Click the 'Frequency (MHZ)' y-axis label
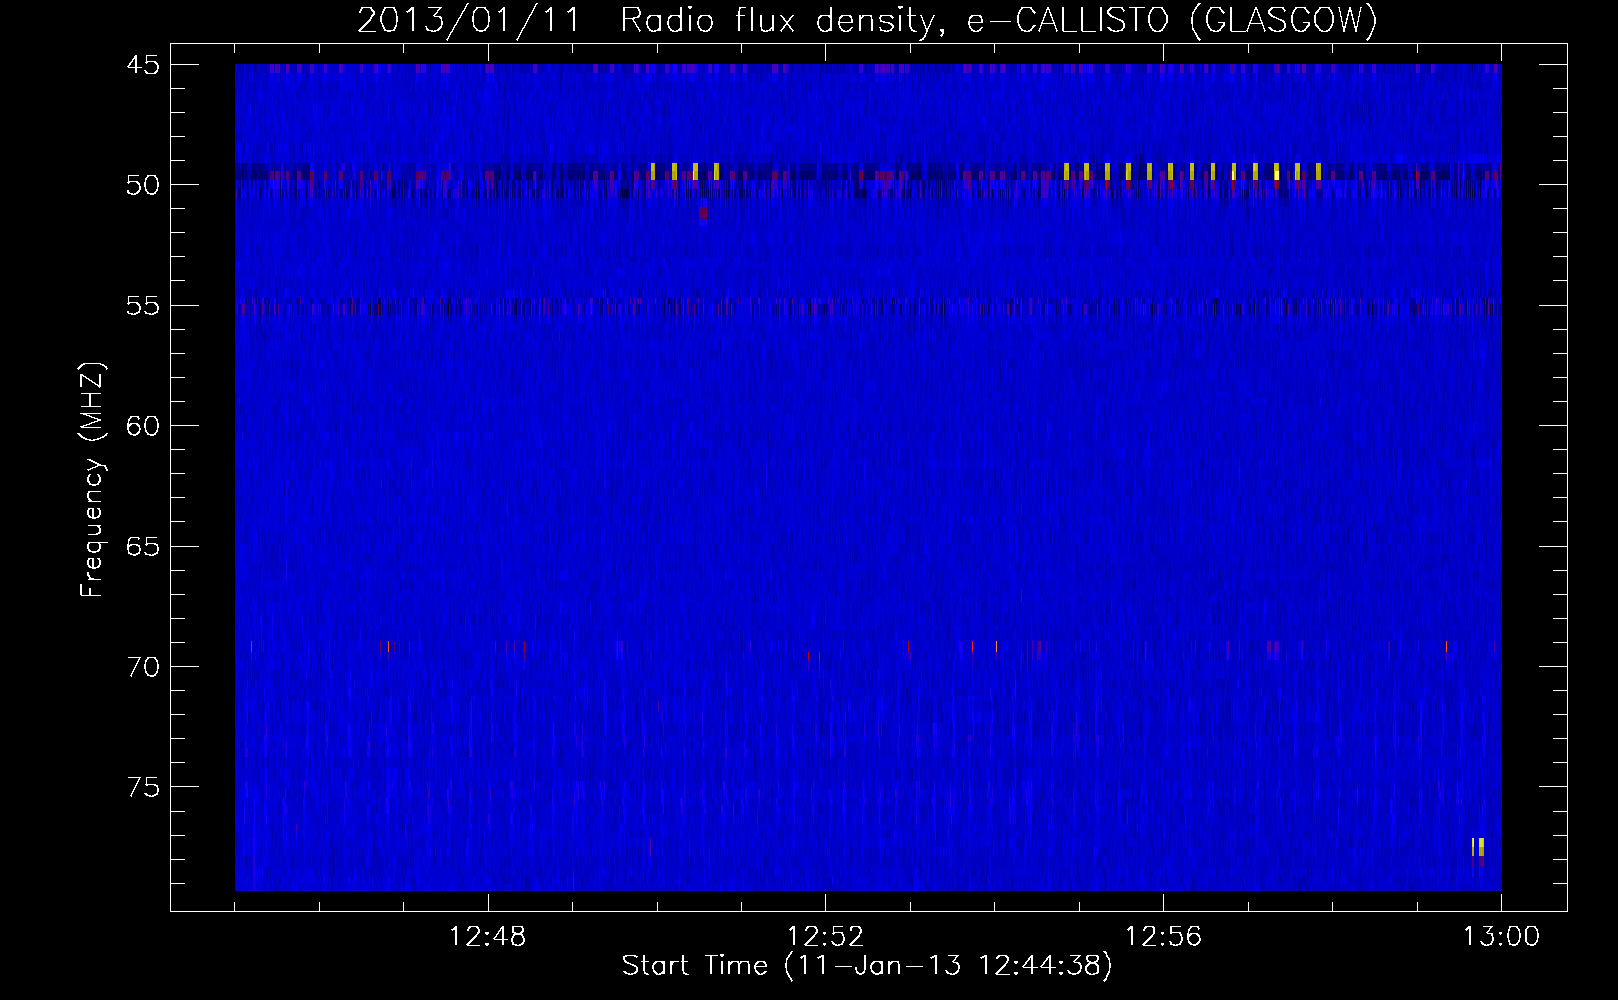 [92, 480]
